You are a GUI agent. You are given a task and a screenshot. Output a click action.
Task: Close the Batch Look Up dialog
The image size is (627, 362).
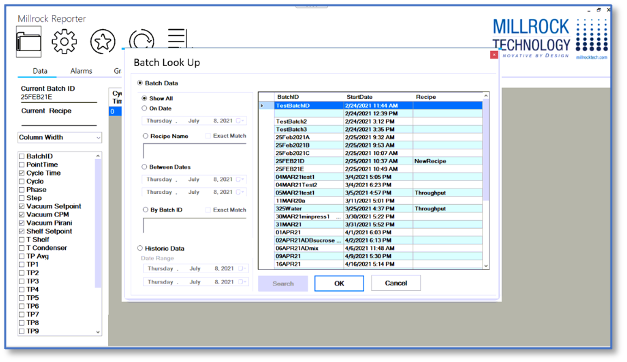494,54
